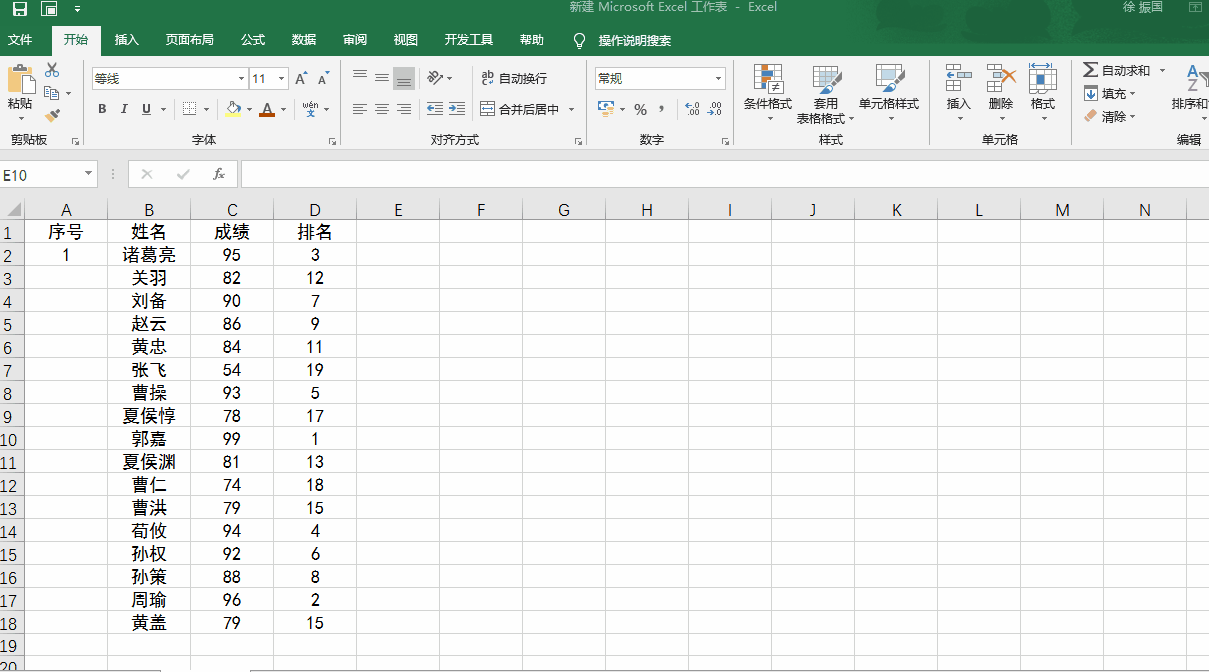This screenshot has width=1209, height=672.
Task: Click the Increase Indent icon
Action: [x=457, y=109]
